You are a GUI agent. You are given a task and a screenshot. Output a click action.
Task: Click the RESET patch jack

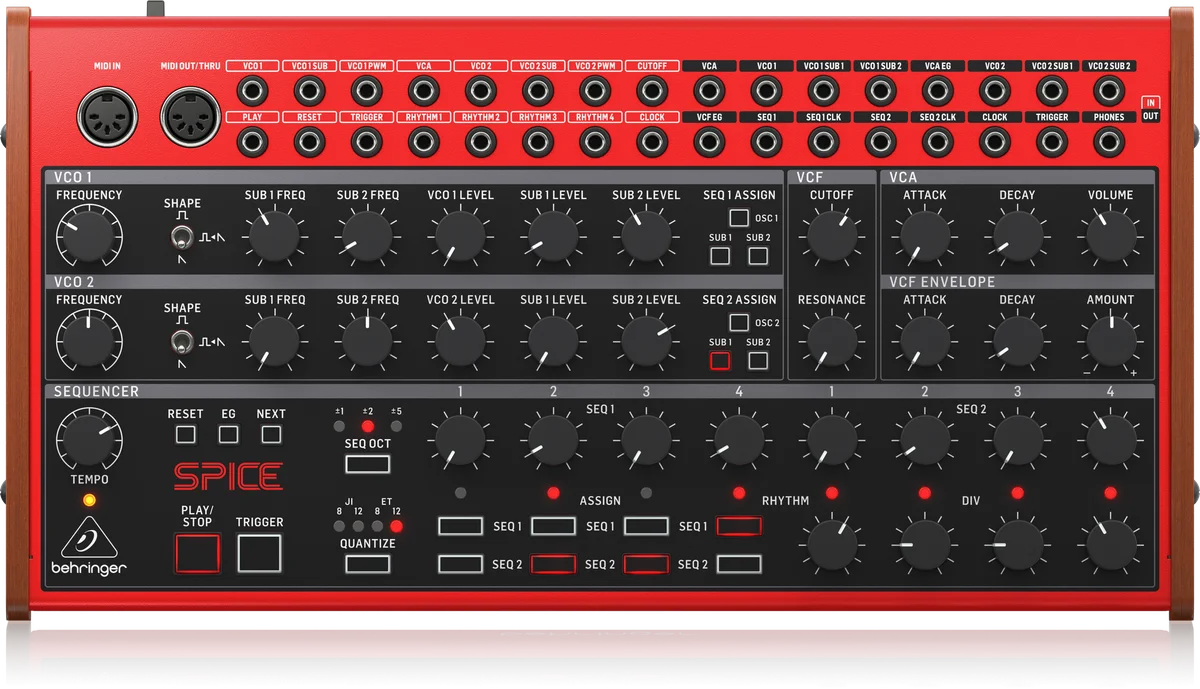pos(309,142)
